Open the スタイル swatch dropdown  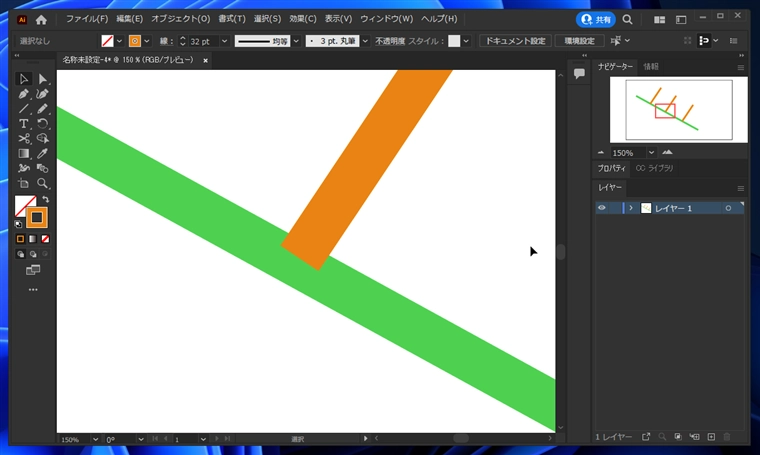(x=466, y=41)
